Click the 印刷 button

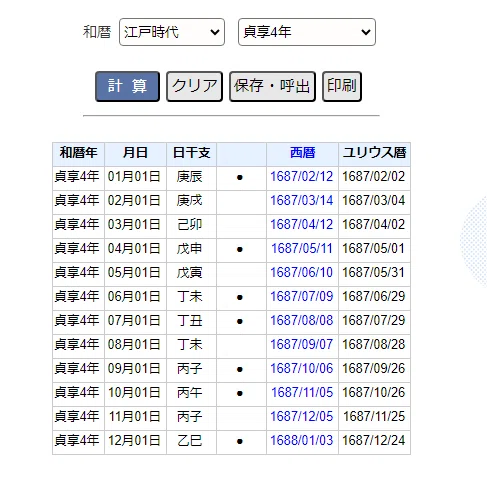click(342, 86)
